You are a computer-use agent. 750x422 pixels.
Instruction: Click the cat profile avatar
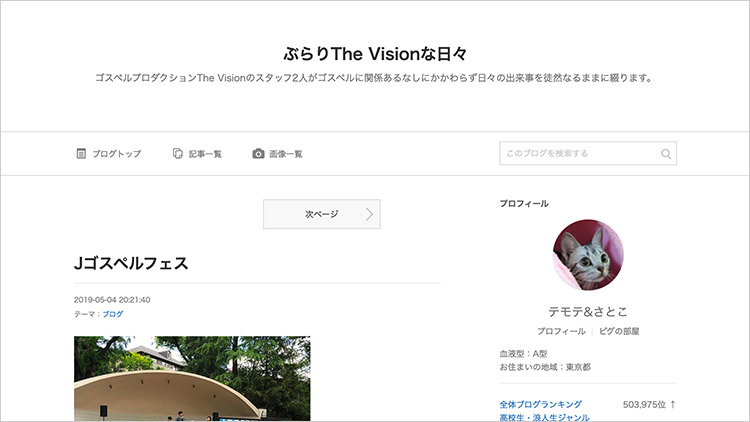(x=588, y=255)
